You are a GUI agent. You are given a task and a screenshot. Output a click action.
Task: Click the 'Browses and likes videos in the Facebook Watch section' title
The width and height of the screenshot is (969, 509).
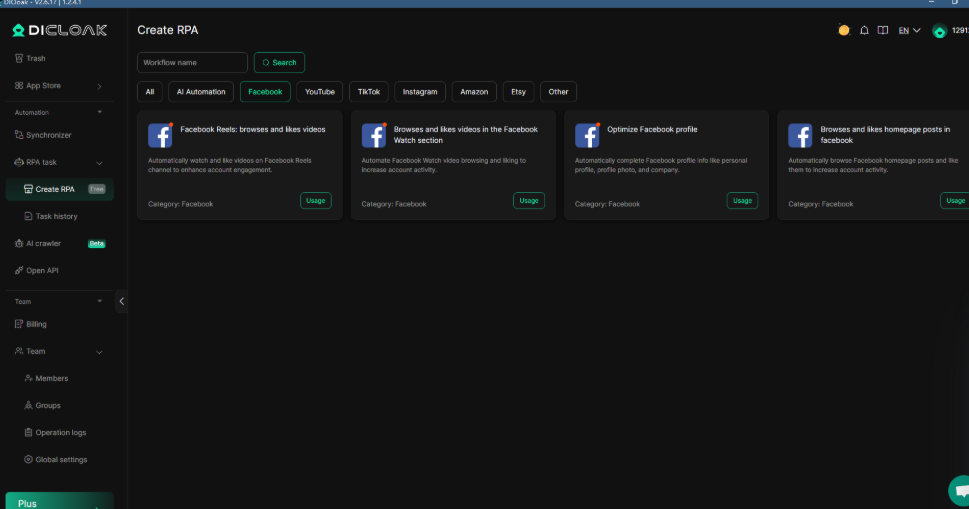coord(465,135)
